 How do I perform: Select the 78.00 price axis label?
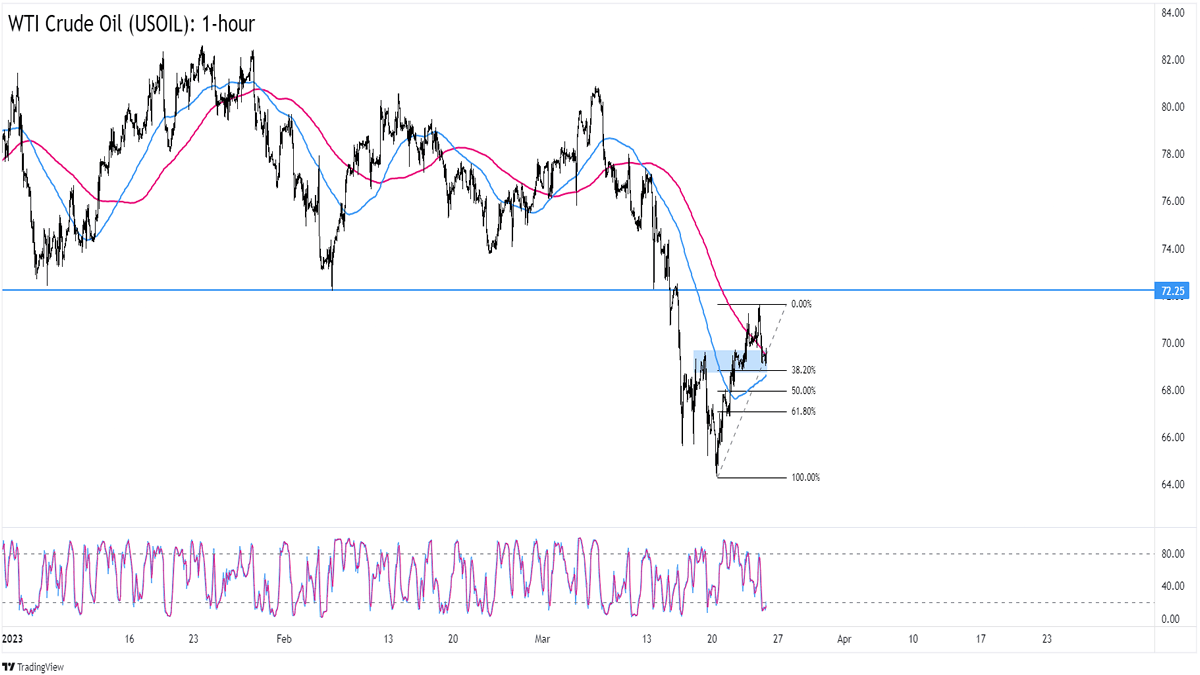coord(1172,154)
